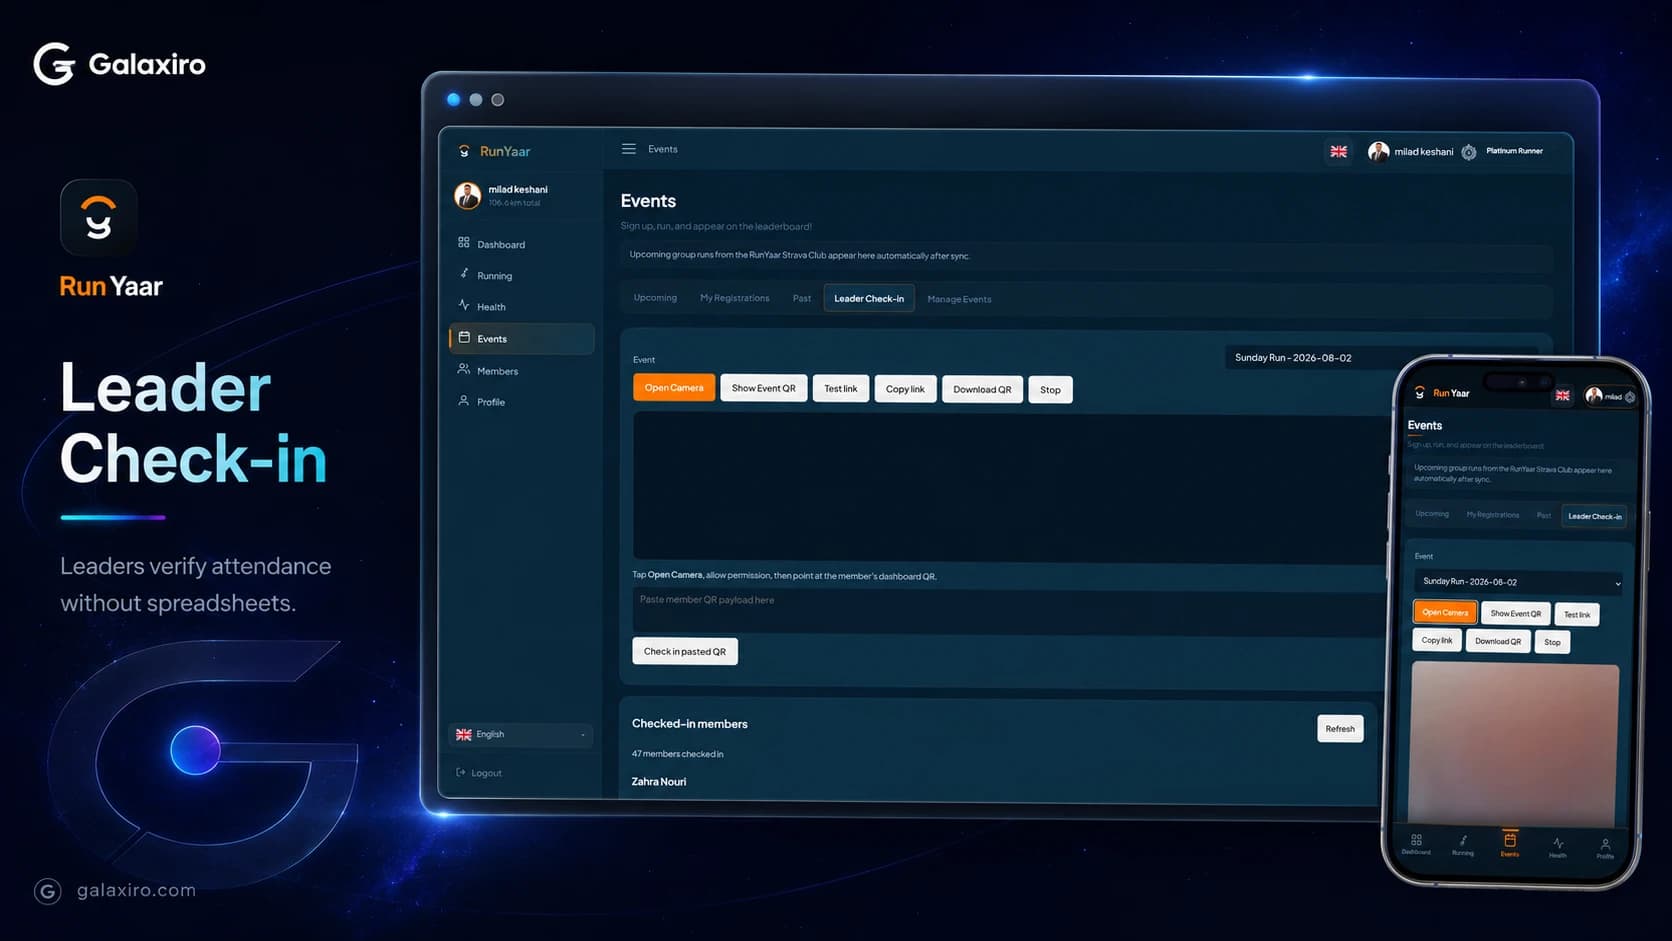Tap phone Leader Check-in tab
Image resolution: width=1672 pixels, height=941 pixels.
(1595, 516)
